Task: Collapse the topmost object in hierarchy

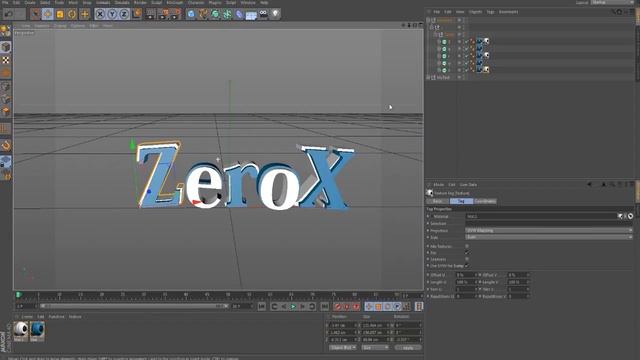Action: pos(428,20)
